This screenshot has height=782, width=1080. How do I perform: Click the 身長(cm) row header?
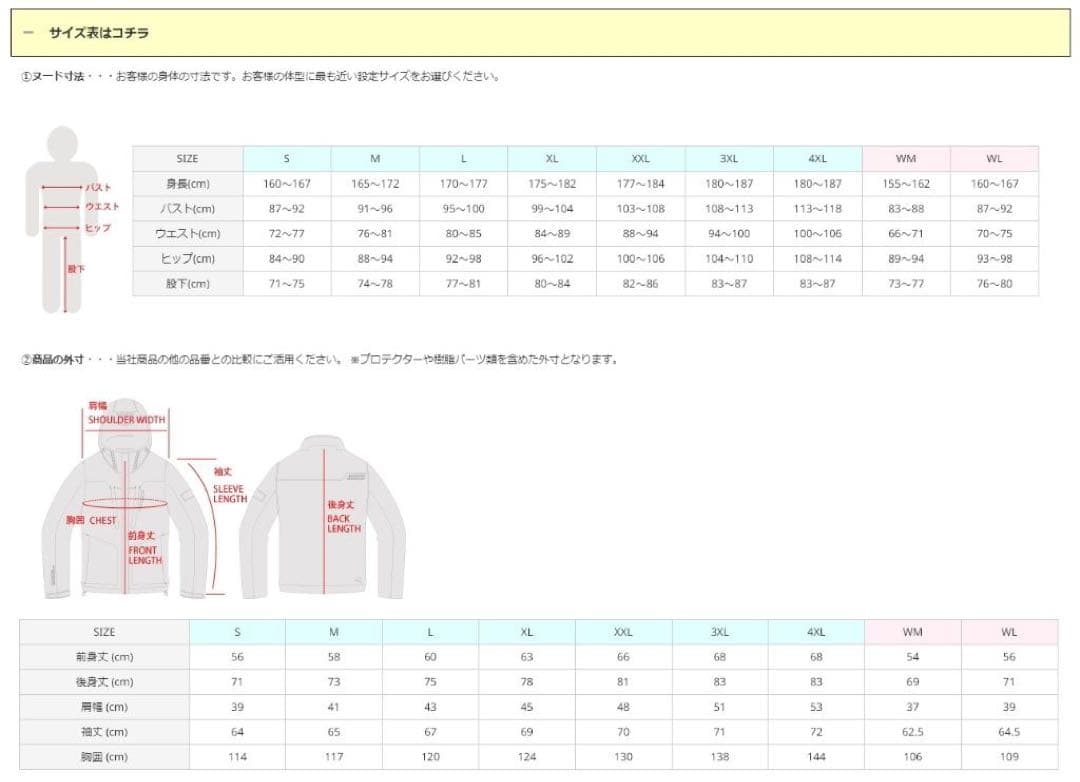(187, 184)
